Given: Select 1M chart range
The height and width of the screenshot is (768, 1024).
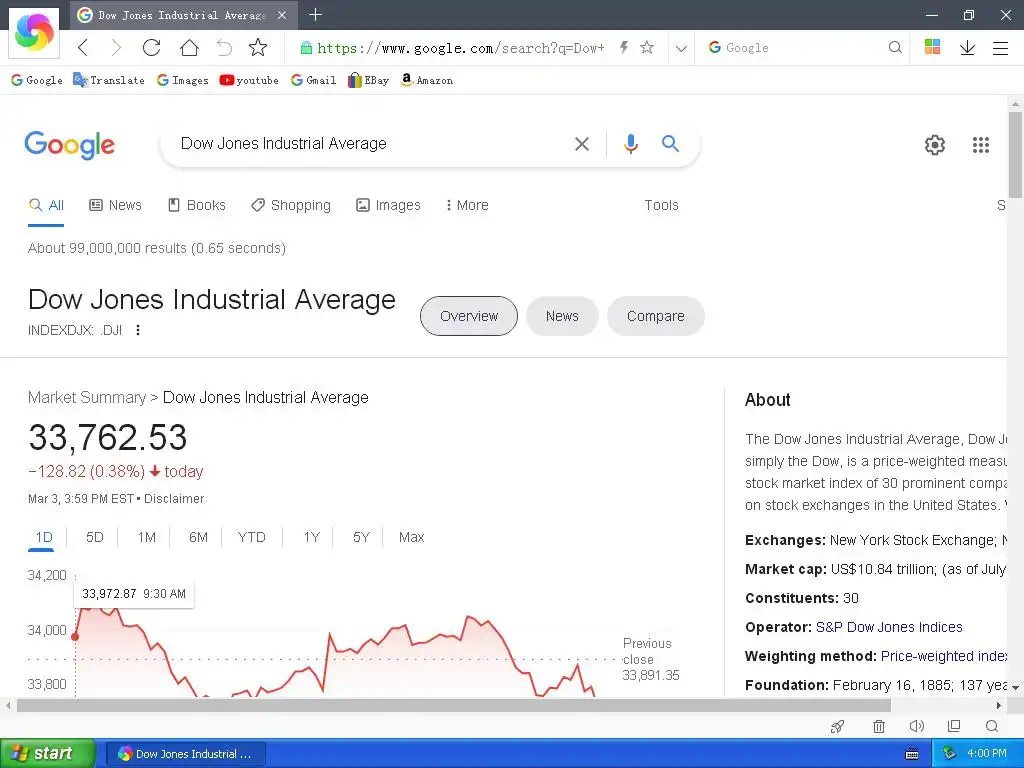Looking at the screenshot, I should 146,537.
